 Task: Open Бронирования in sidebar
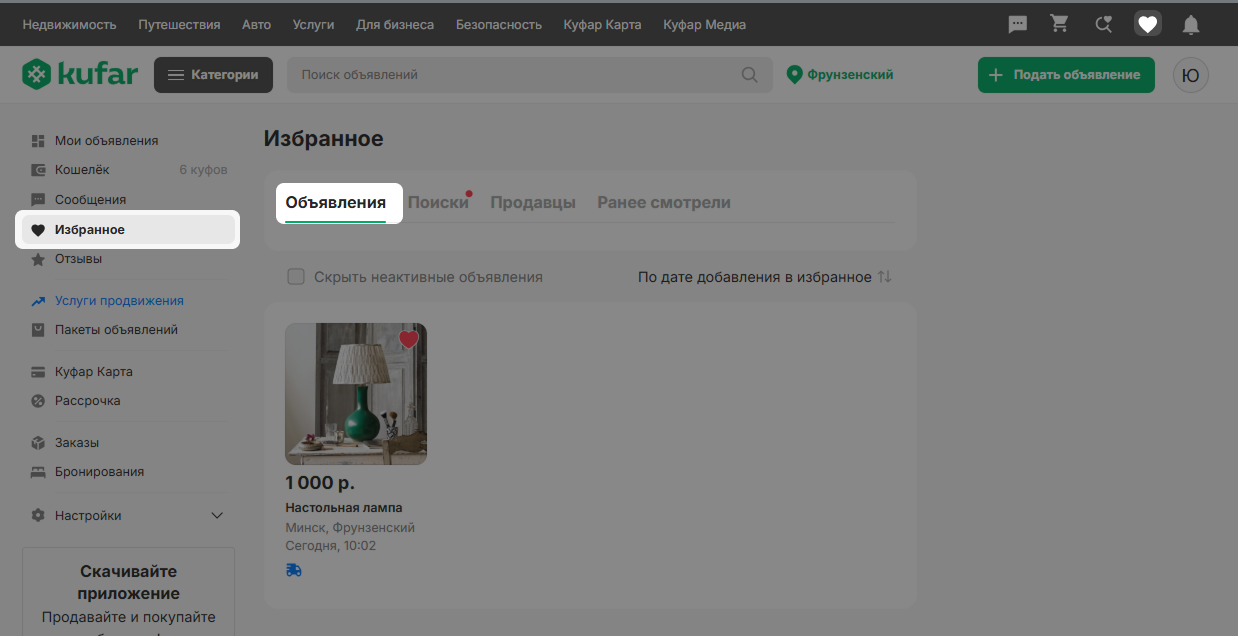point(99,472)
